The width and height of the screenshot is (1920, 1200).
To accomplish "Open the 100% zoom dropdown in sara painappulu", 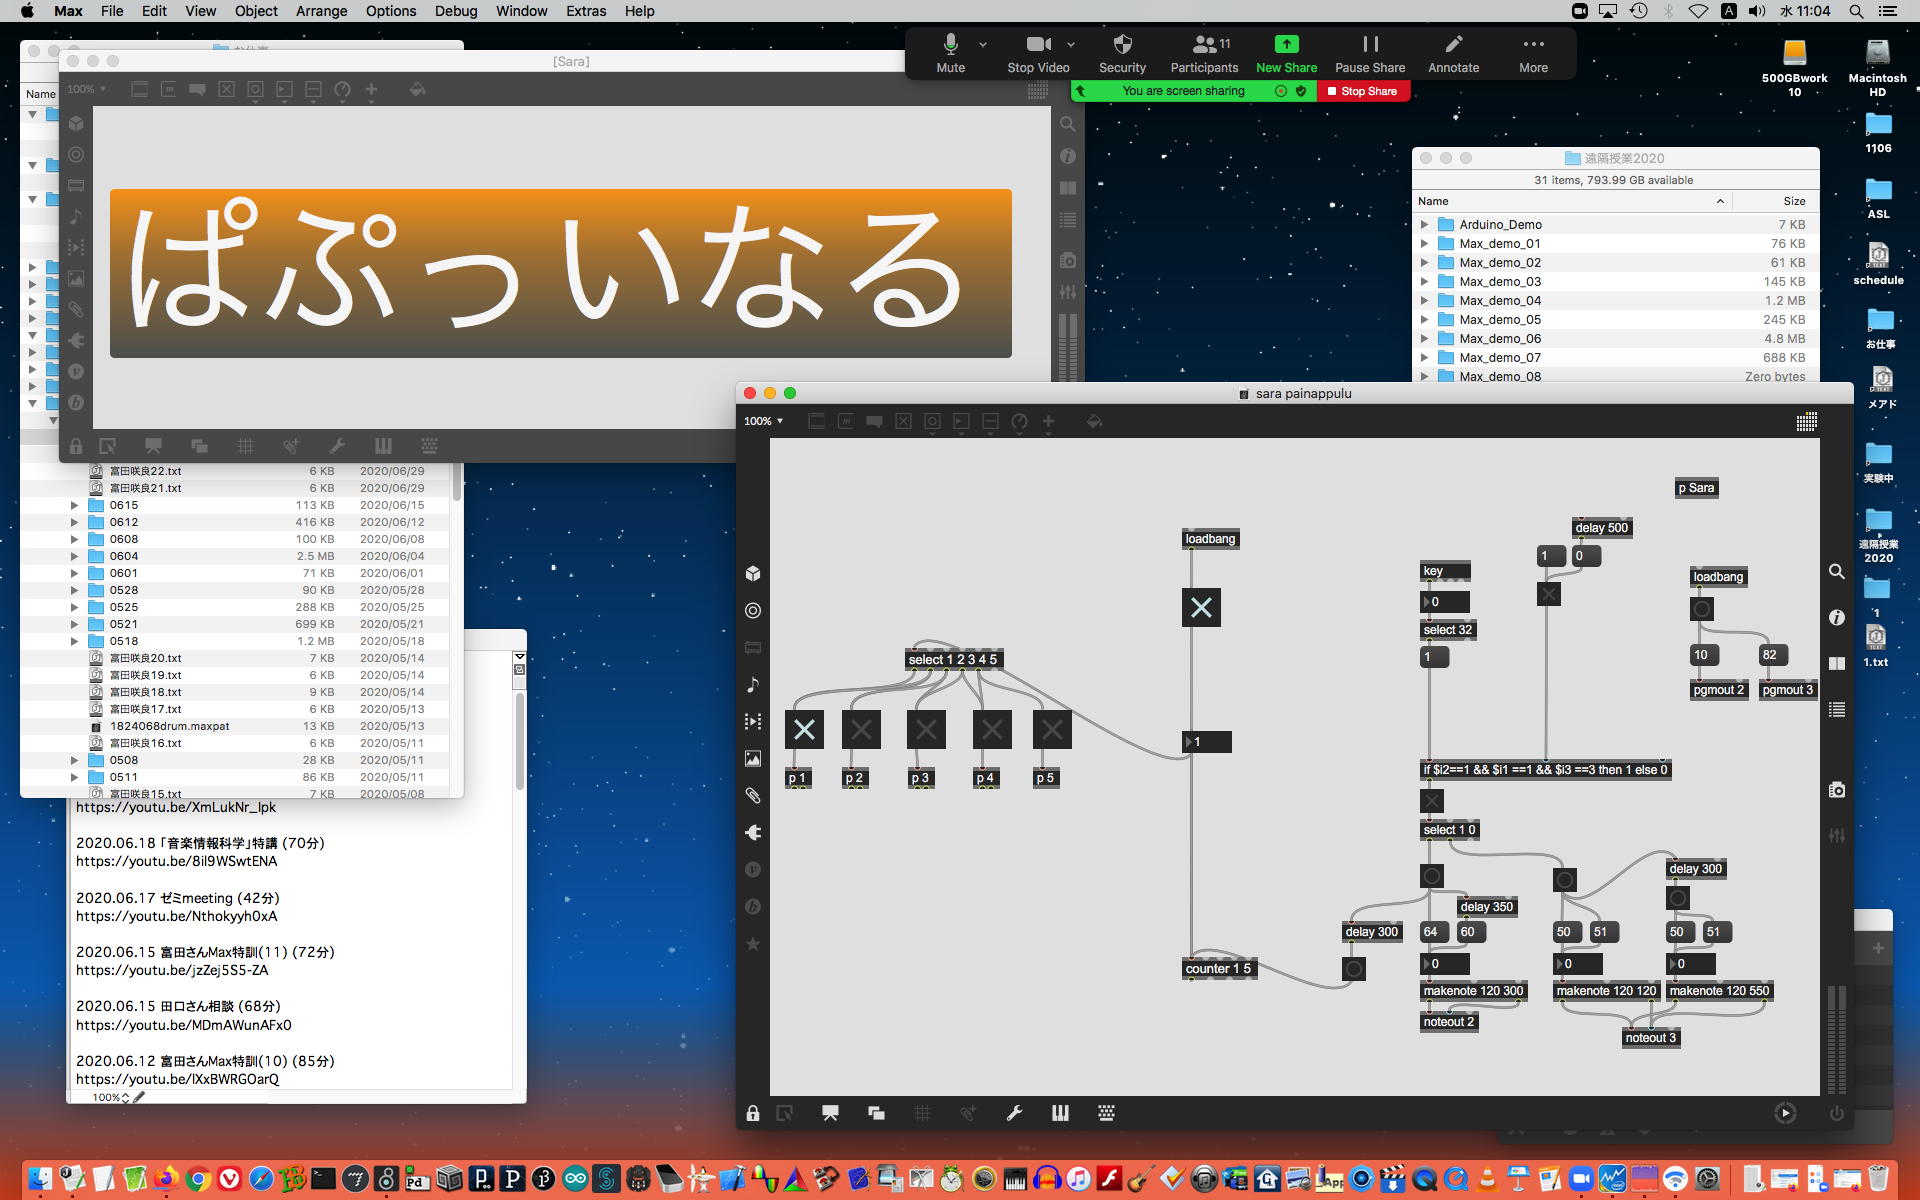I will tap(764, 421).
